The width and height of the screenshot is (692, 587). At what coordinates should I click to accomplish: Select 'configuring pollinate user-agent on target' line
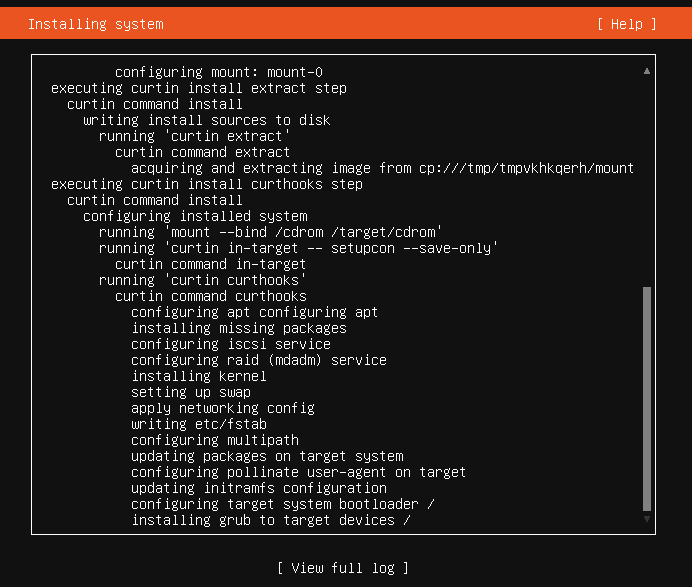coord(299,472)
